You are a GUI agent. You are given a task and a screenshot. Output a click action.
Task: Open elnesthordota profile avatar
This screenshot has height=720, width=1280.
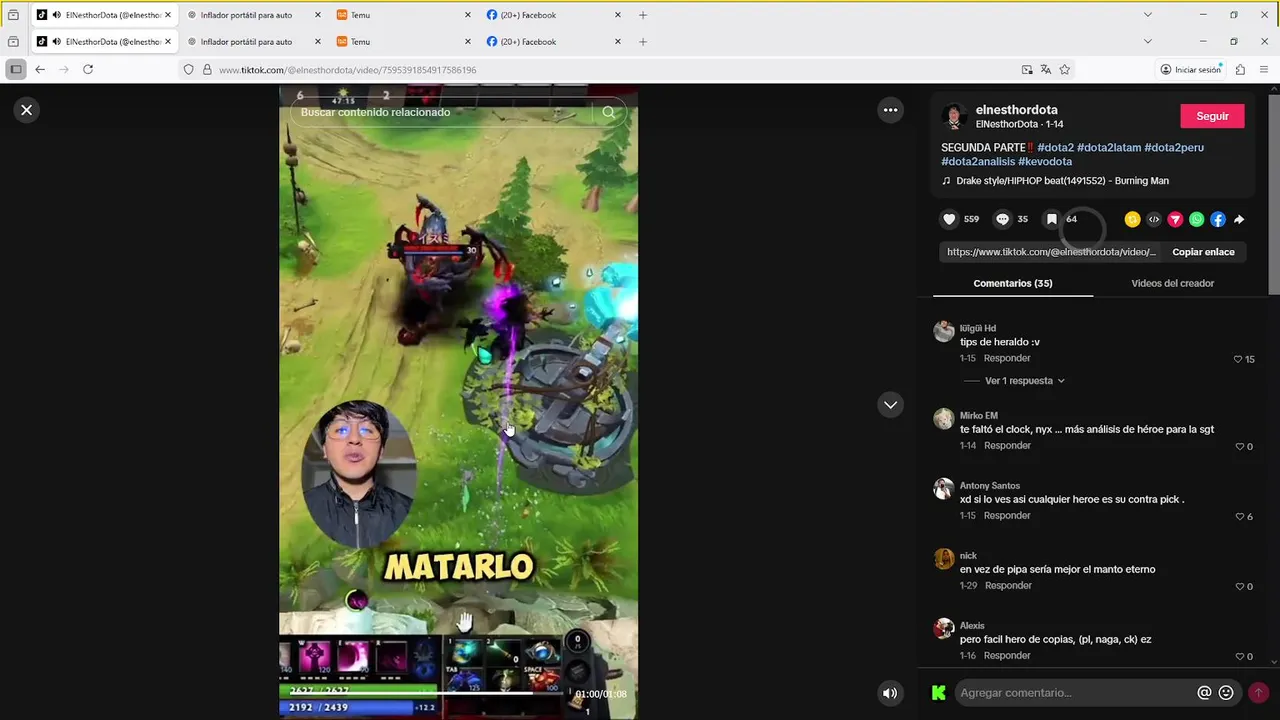pos(954,117)
